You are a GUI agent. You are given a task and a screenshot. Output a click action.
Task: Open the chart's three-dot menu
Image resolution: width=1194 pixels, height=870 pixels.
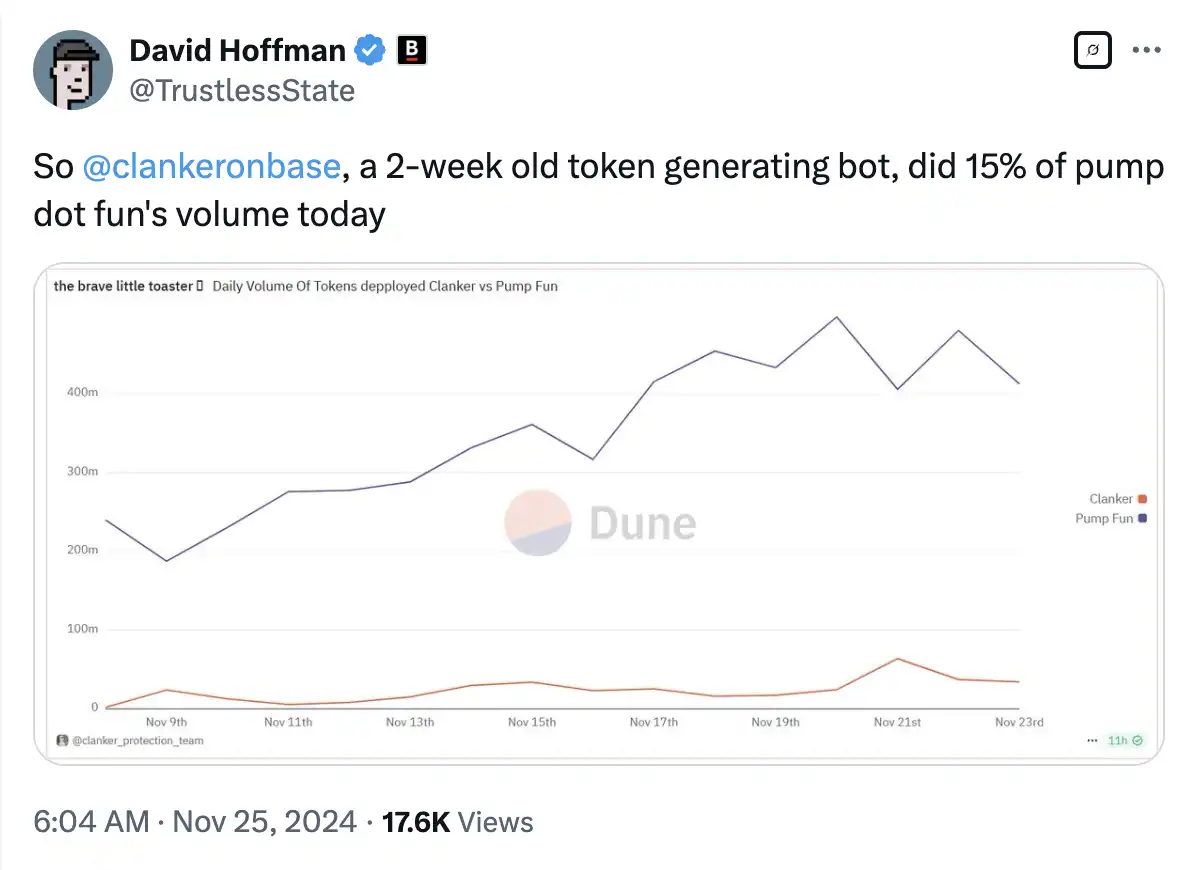point(1091,741)
